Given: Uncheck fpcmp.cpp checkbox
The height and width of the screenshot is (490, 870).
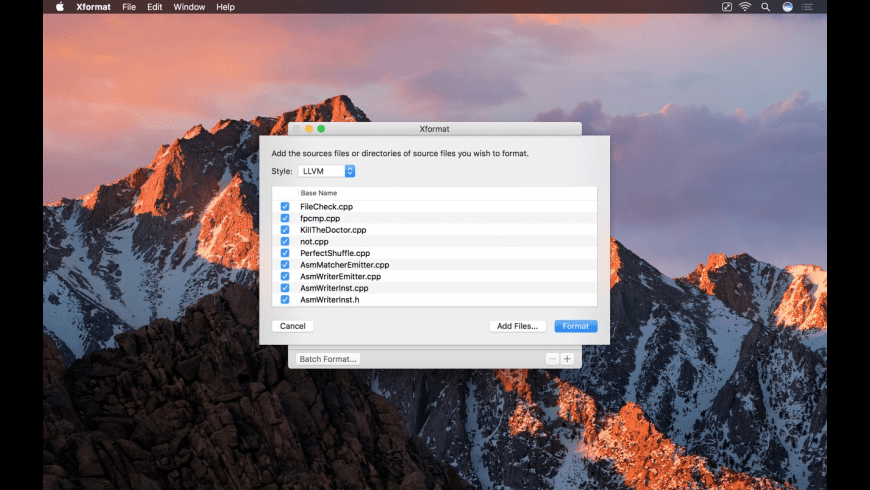Looking at the screenshot, I should coord(285,218).
